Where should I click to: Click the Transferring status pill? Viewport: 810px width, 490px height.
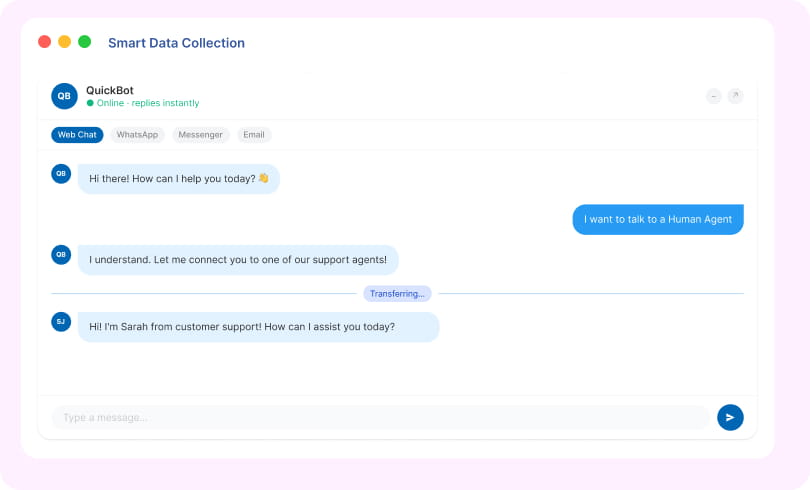[397, 293]
